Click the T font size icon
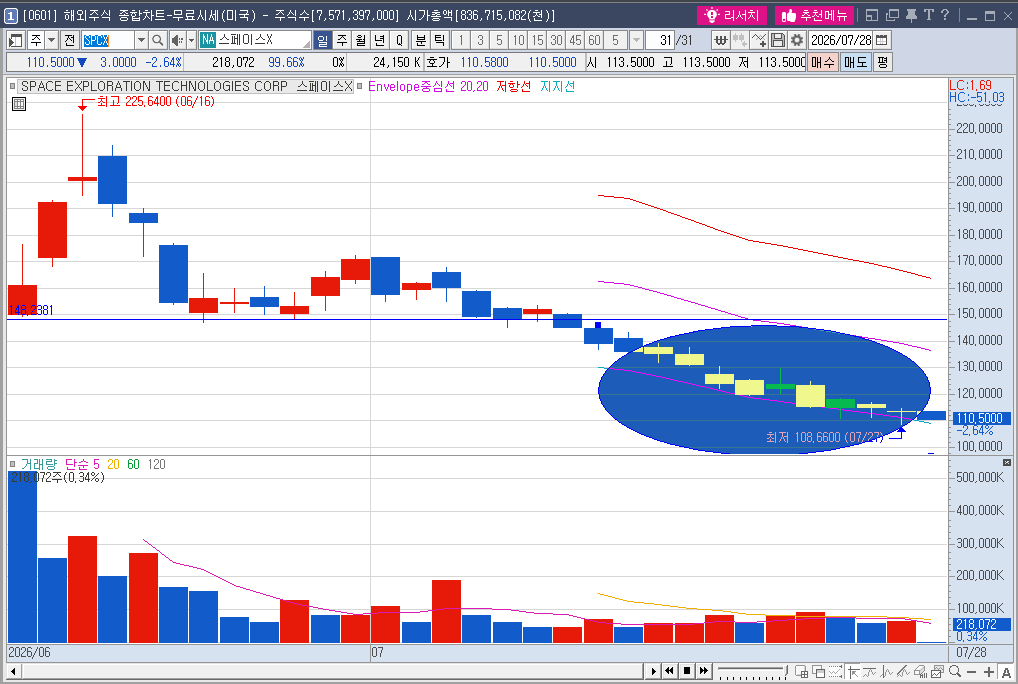1018x684 pixels. pos(928,15)
